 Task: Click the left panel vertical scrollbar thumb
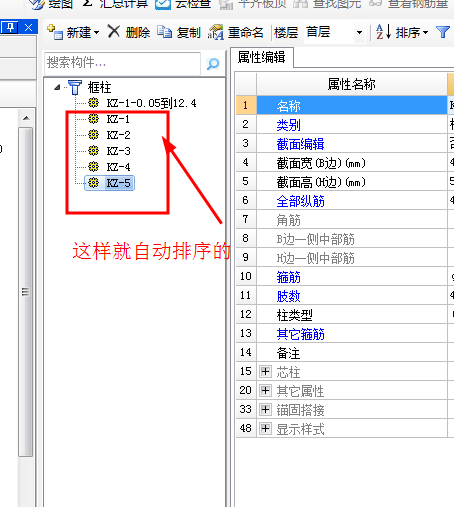25,292
